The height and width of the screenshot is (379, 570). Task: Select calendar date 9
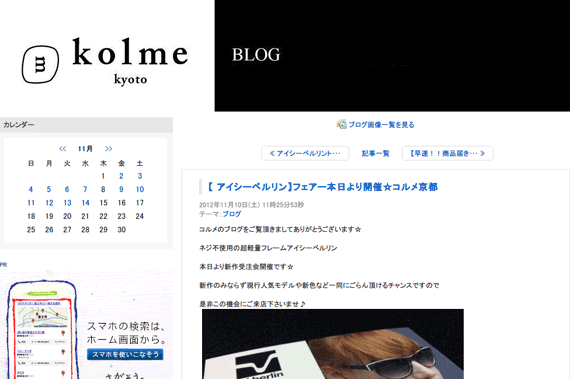pyautogui.click(x=121, y=189)
